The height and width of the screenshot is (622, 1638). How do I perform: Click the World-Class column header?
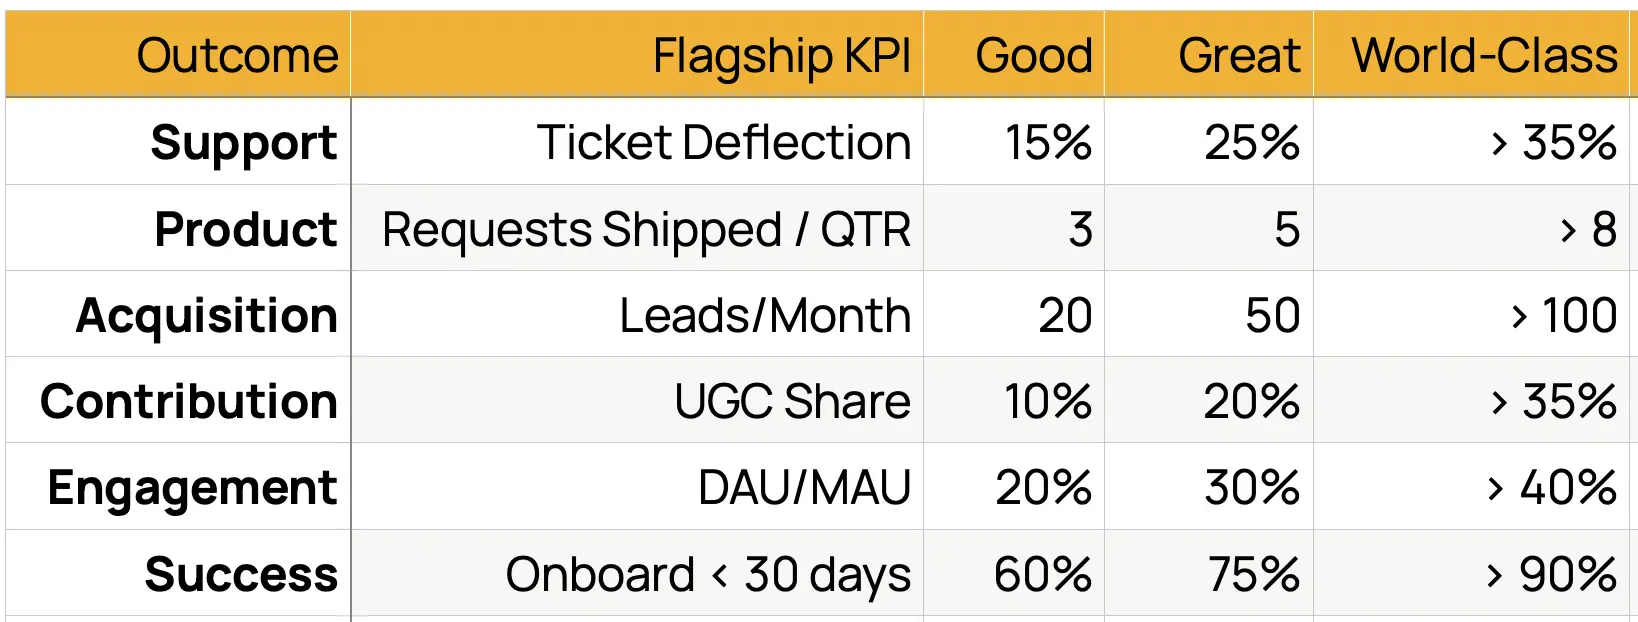(x=1471, y=55)
